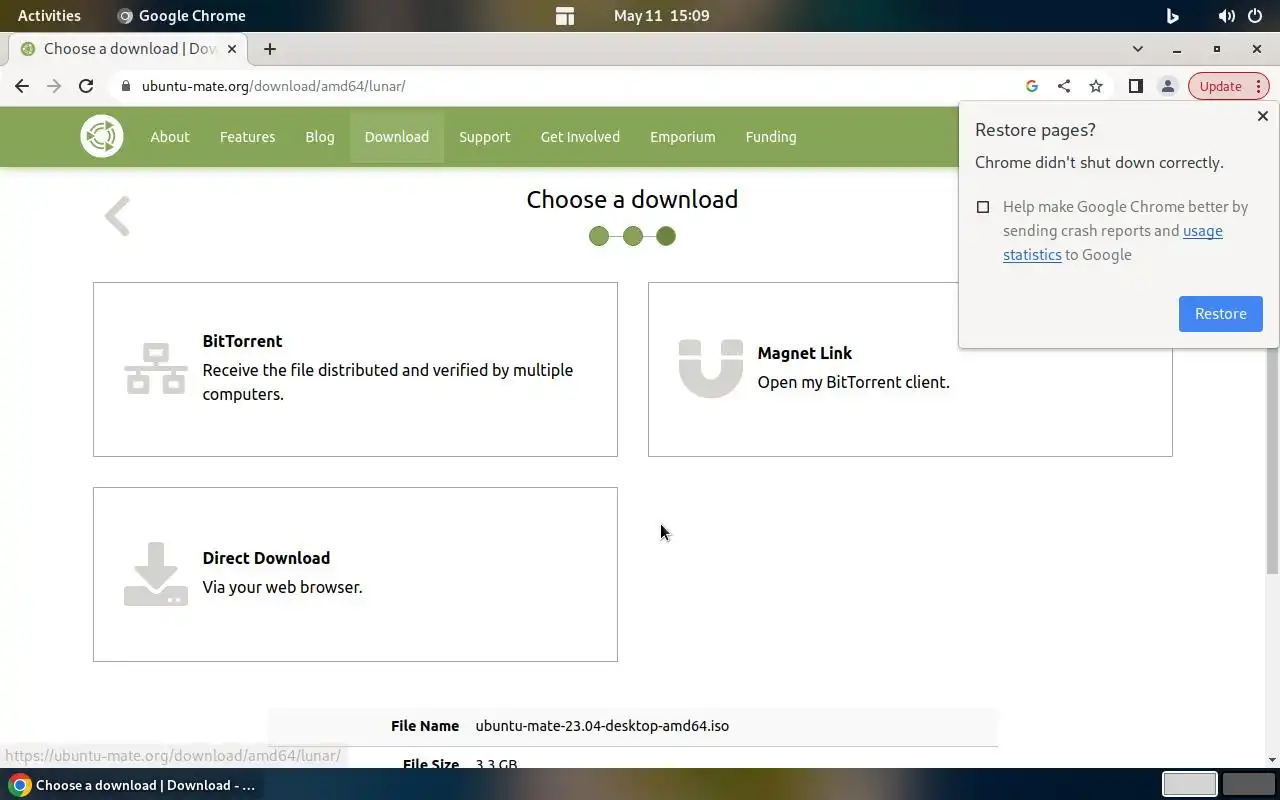Click the file name ubuntu-mate-23.04-desktop-amd64.iso

(602, 726)
